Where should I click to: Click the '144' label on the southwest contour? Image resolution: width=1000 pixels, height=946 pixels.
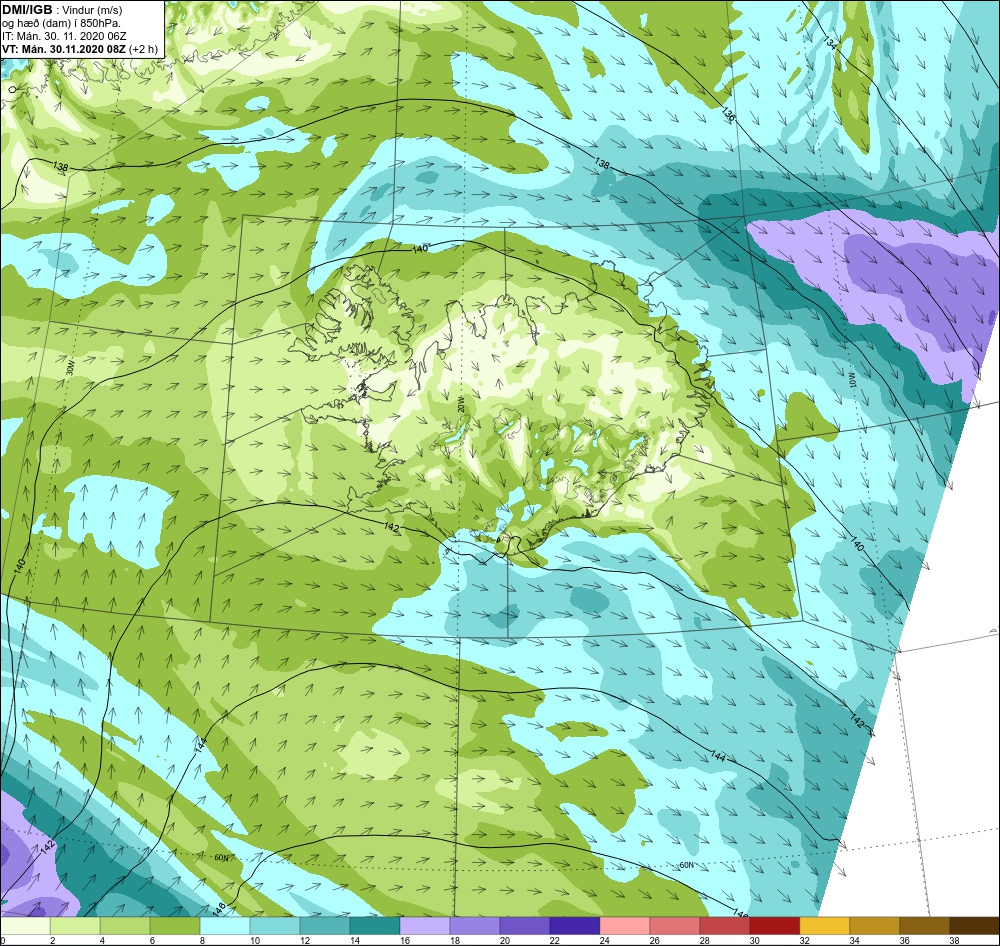click(x=200, y=746)
